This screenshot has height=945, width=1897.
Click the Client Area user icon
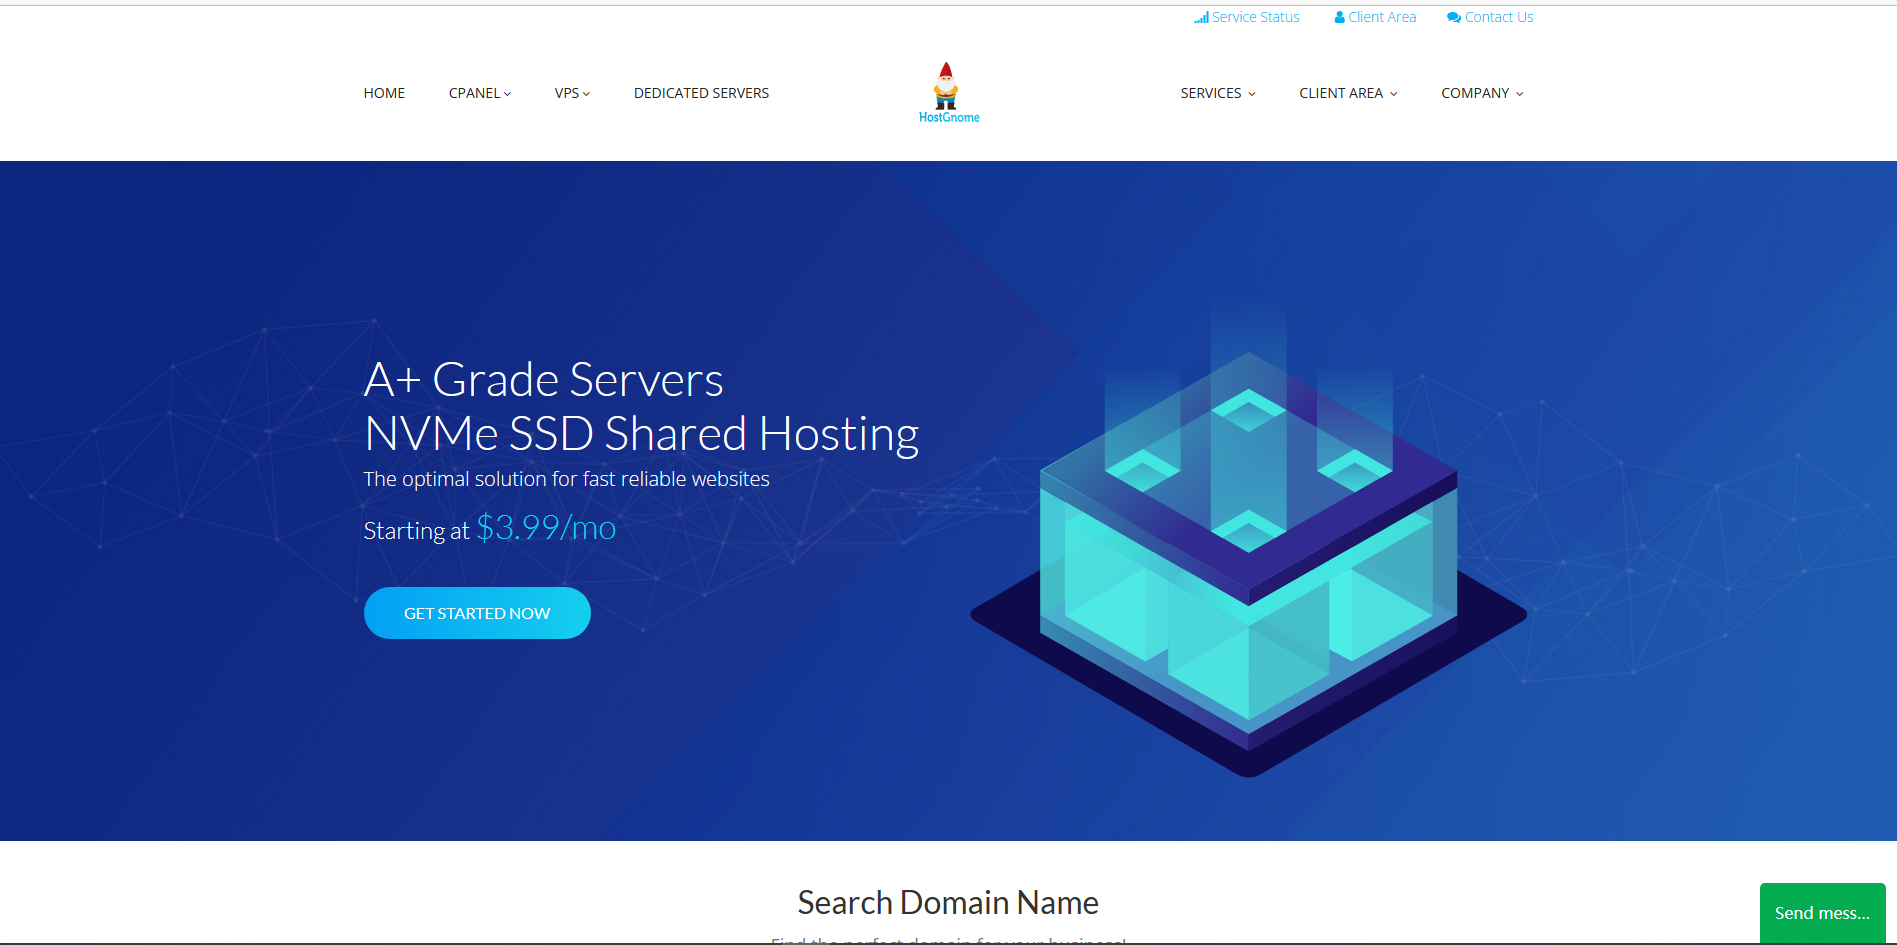(x=1339, y=18)
